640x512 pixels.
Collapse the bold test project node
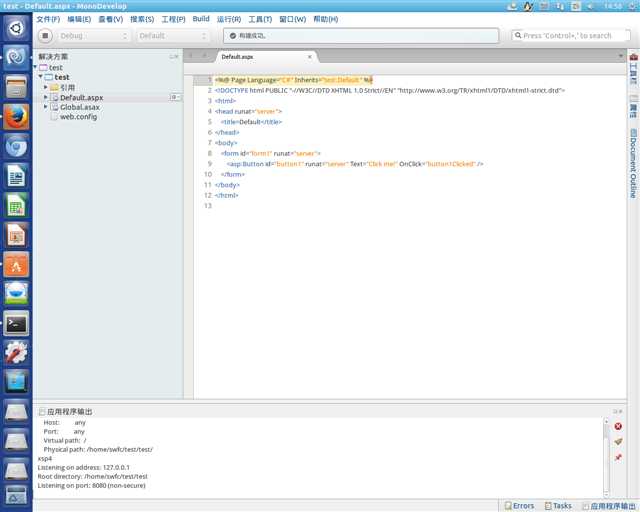tap(41, 76)
